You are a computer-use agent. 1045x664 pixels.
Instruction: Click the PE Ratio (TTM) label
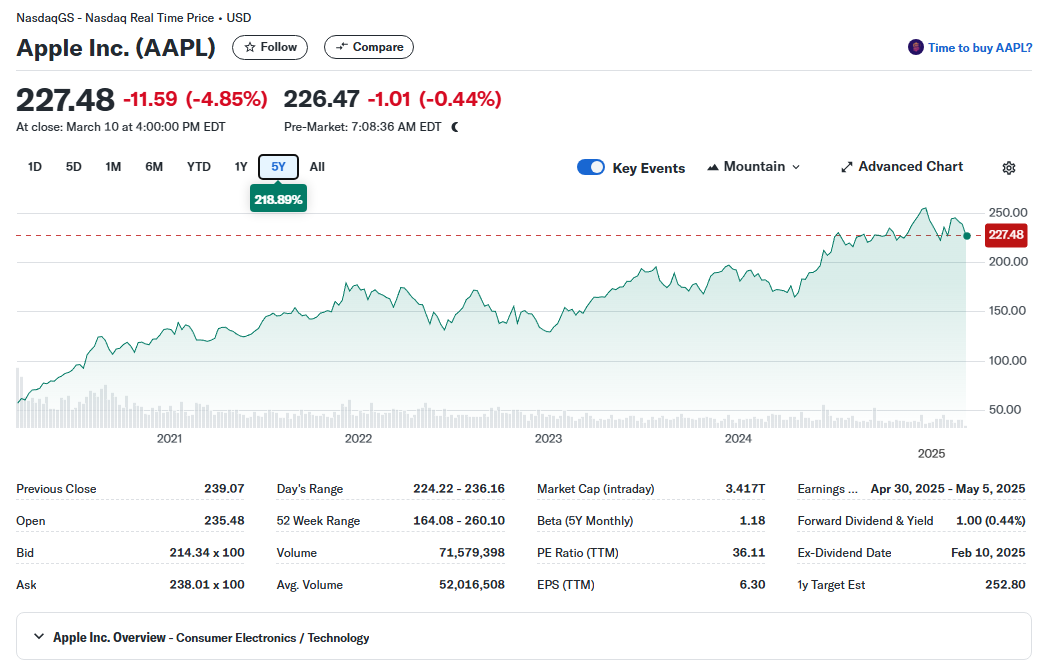578,553
